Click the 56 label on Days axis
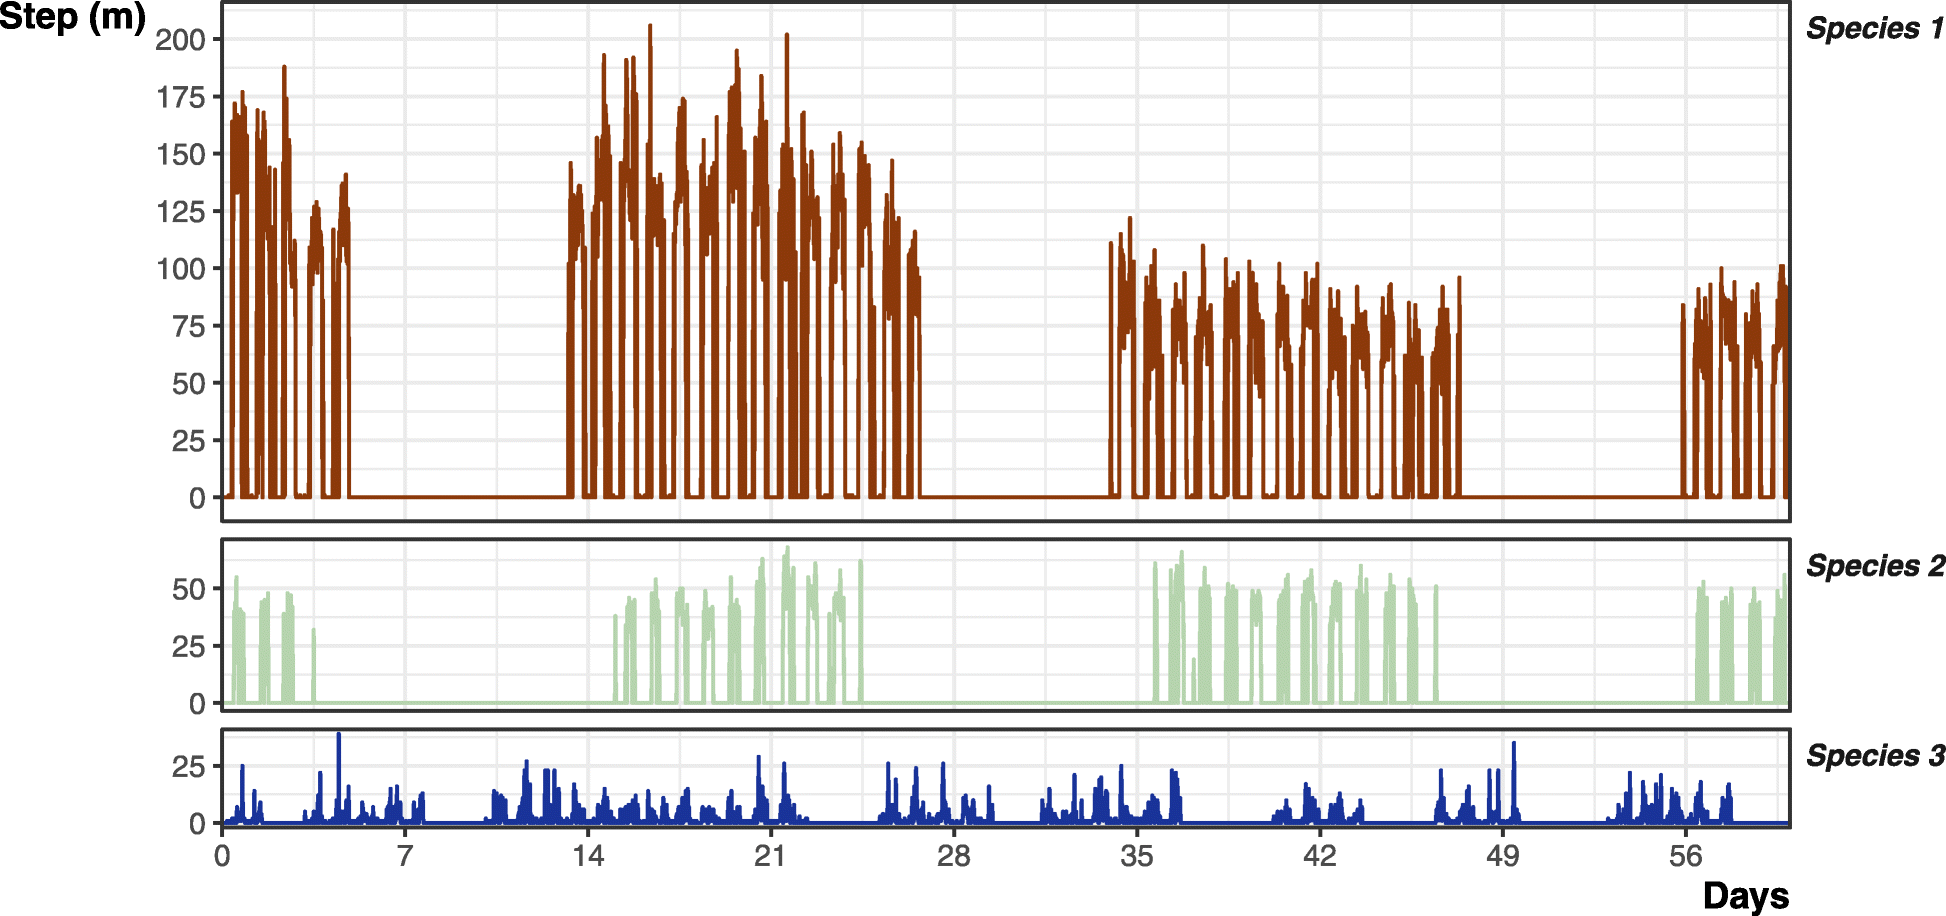The height and width of the screenshot is (916, 1946). click(1686, 856)
